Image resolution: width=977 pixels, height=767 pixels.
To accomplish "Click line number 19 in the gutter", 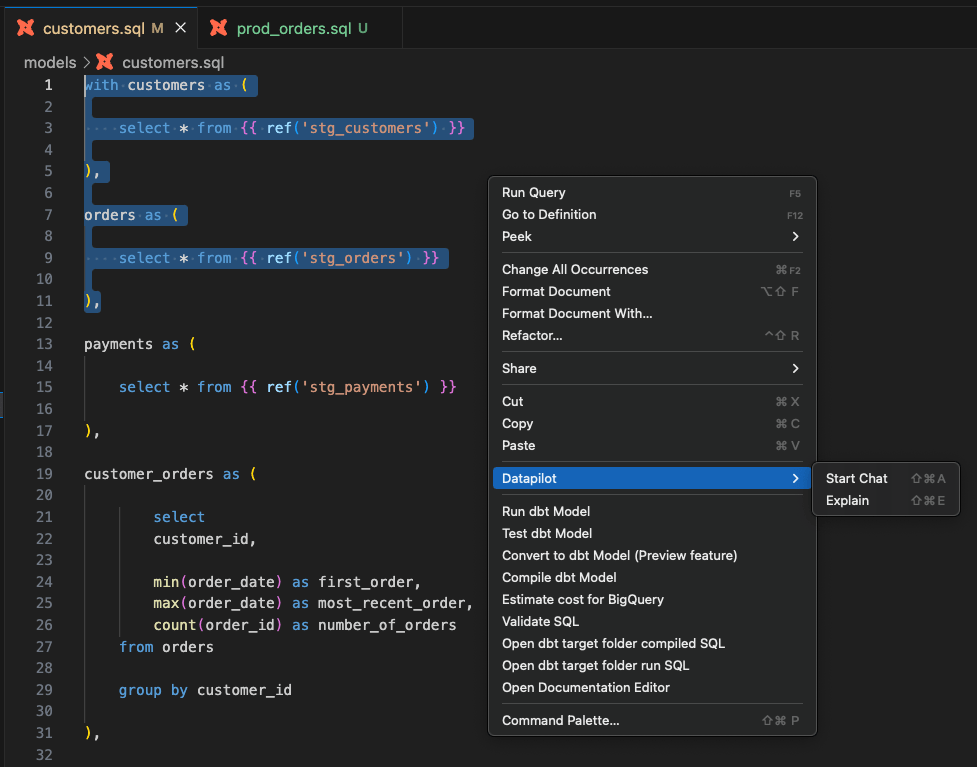I will 44,474.
